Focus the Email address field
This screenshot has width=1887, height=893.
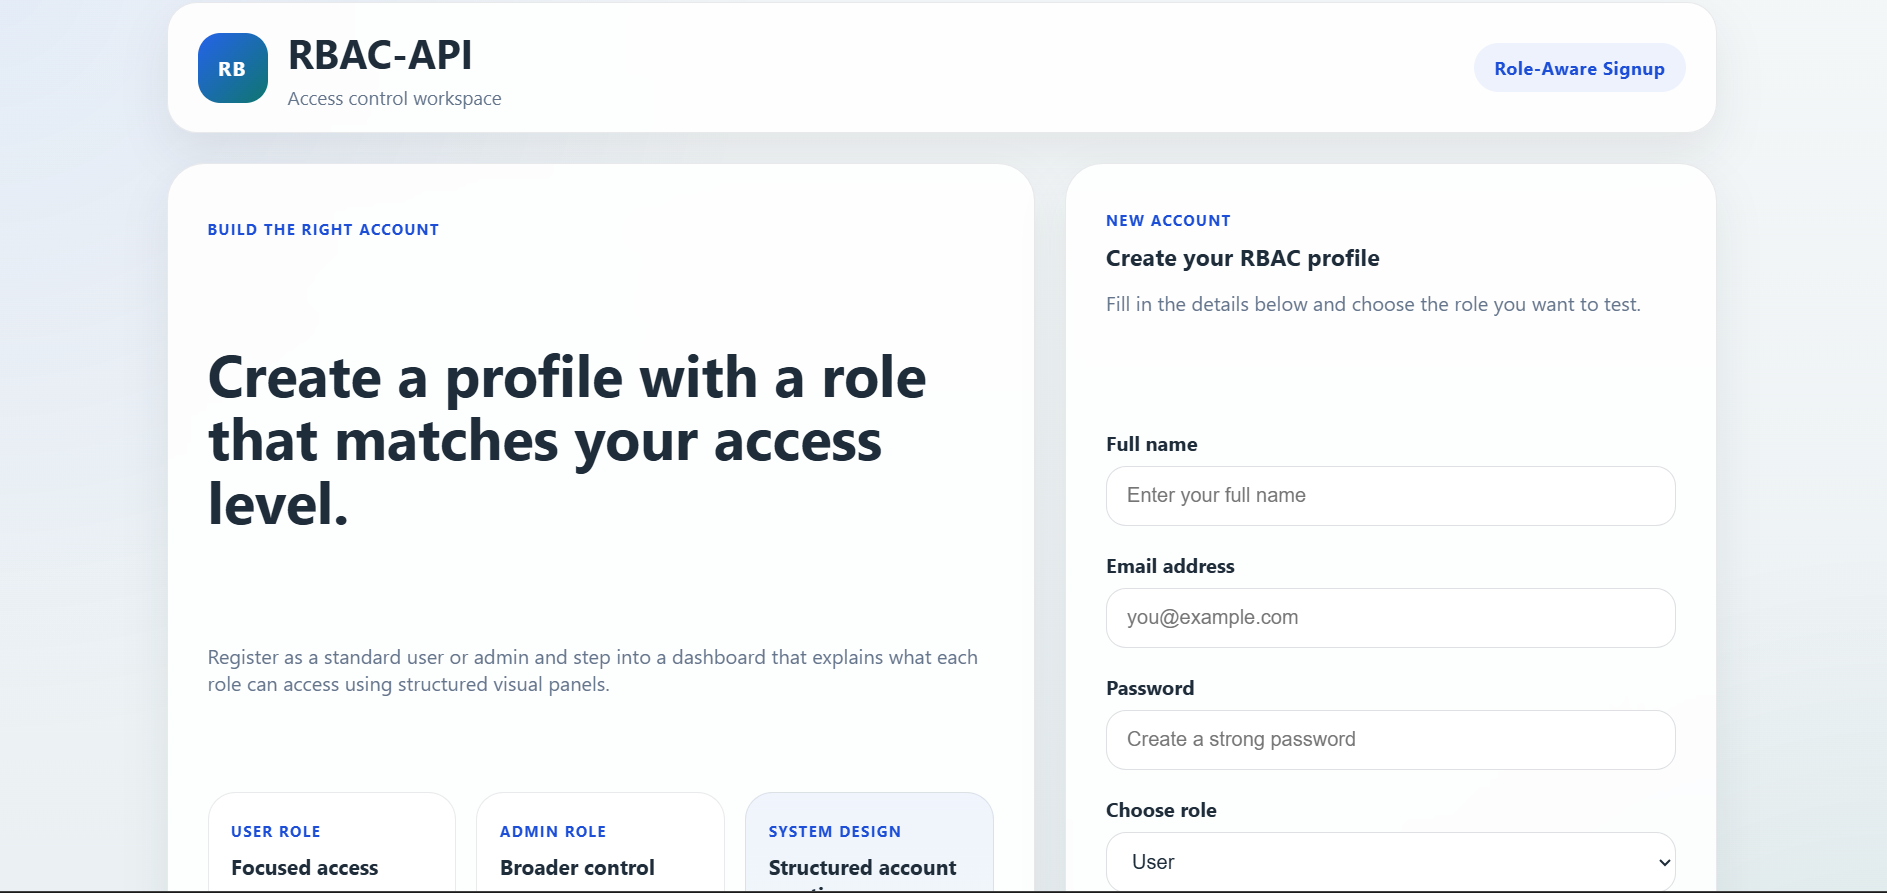tap(1389, 618)
